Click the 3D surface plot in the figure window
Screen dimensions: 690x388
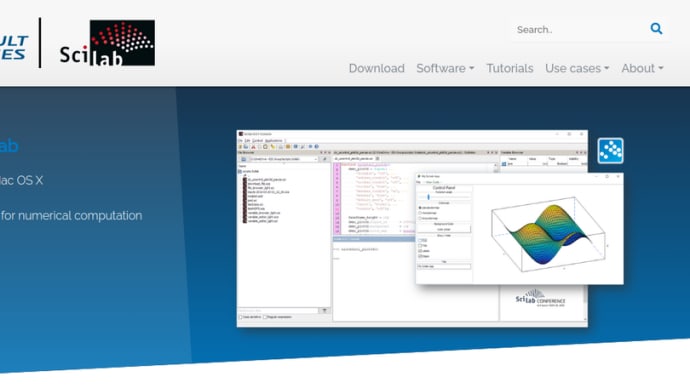(548, 233)
